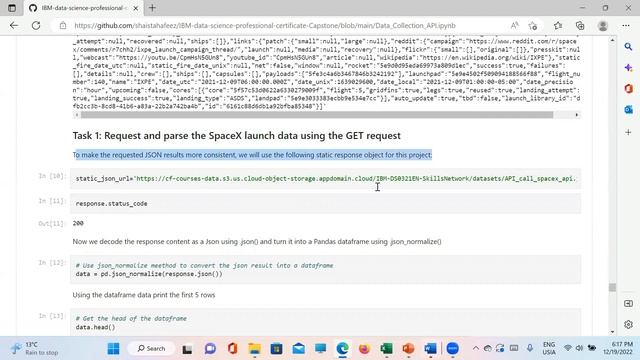Click the static_json_url code cell
The image size is (640, 360).
[x=325, y=179]
